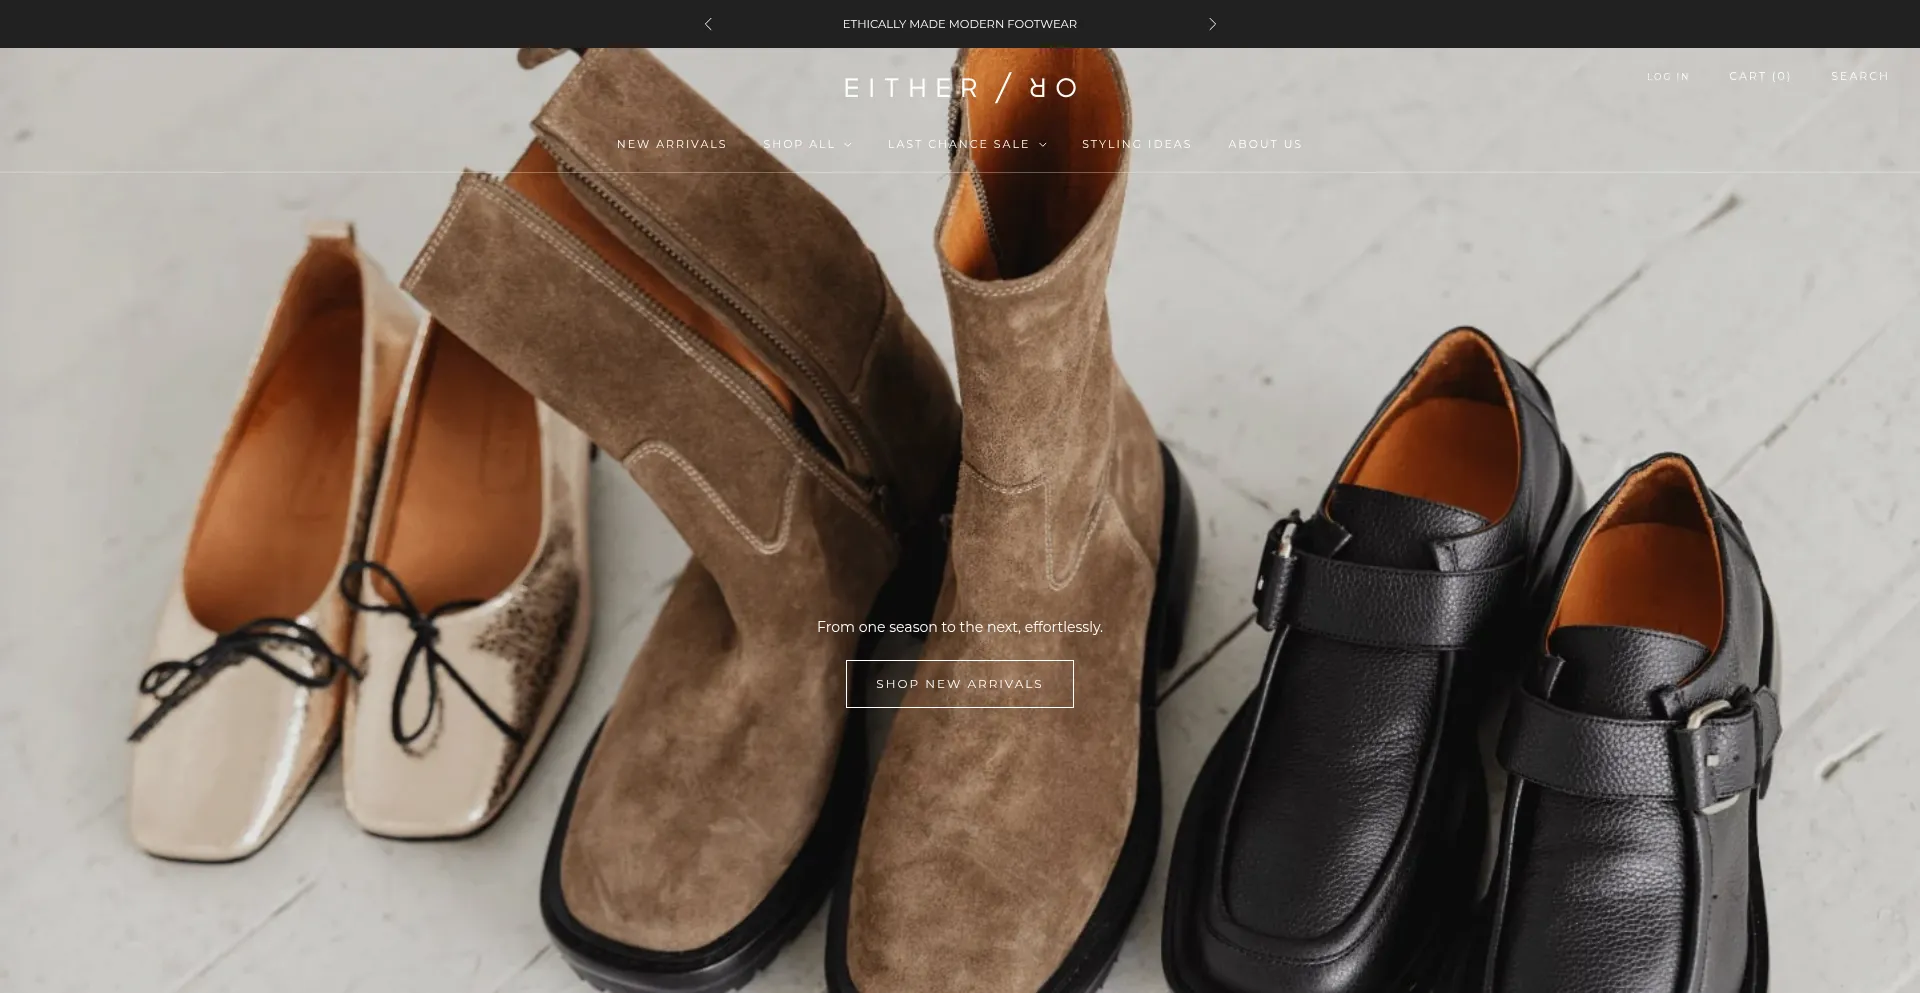
Task: Go to Styling Ideas
Action: (1136, 144)
